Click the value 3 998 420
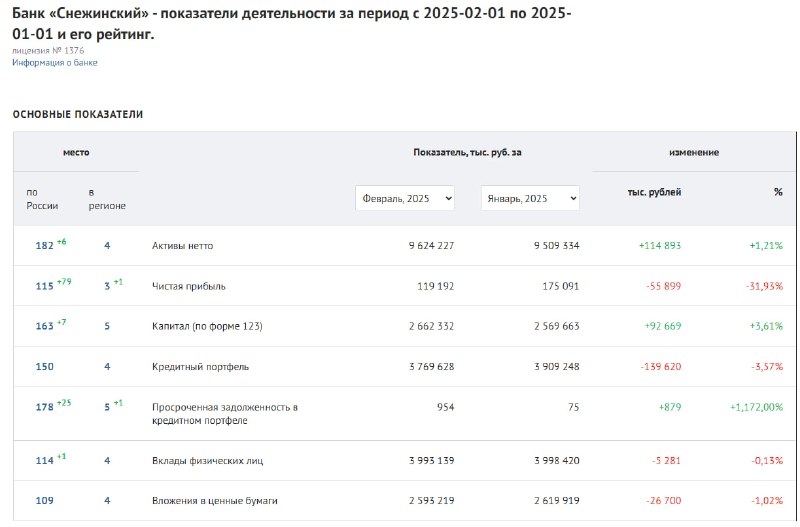 pyautogui.click(x=557, y=461)
